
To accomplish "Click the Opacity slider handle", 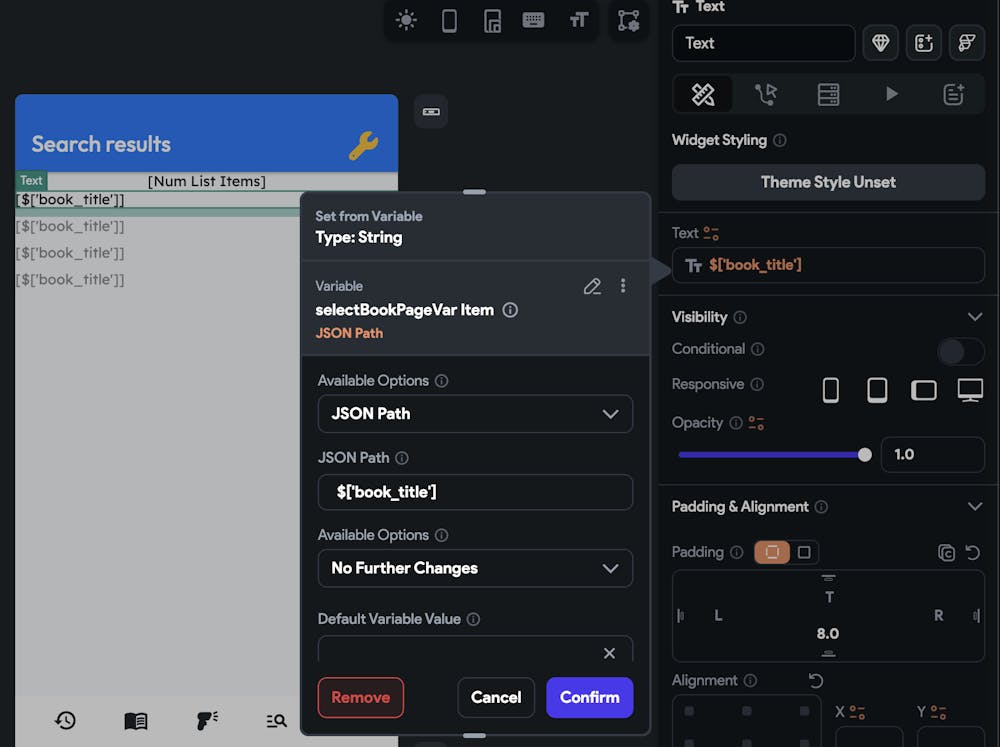I will [865, 455].
